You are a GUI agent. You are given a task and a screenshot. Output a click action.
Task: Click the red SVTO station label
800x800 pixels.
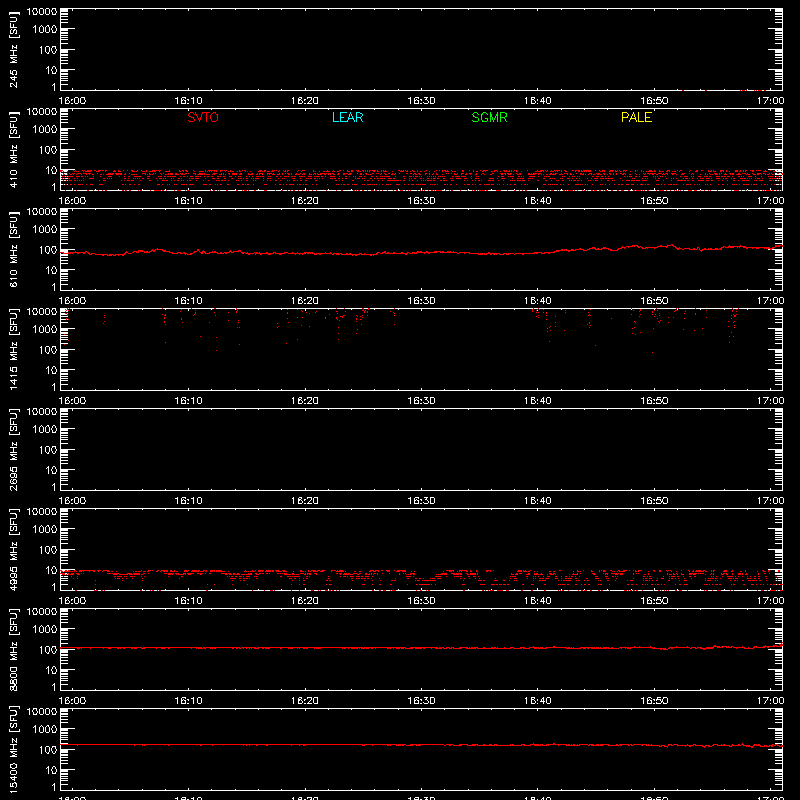point(203,117)
